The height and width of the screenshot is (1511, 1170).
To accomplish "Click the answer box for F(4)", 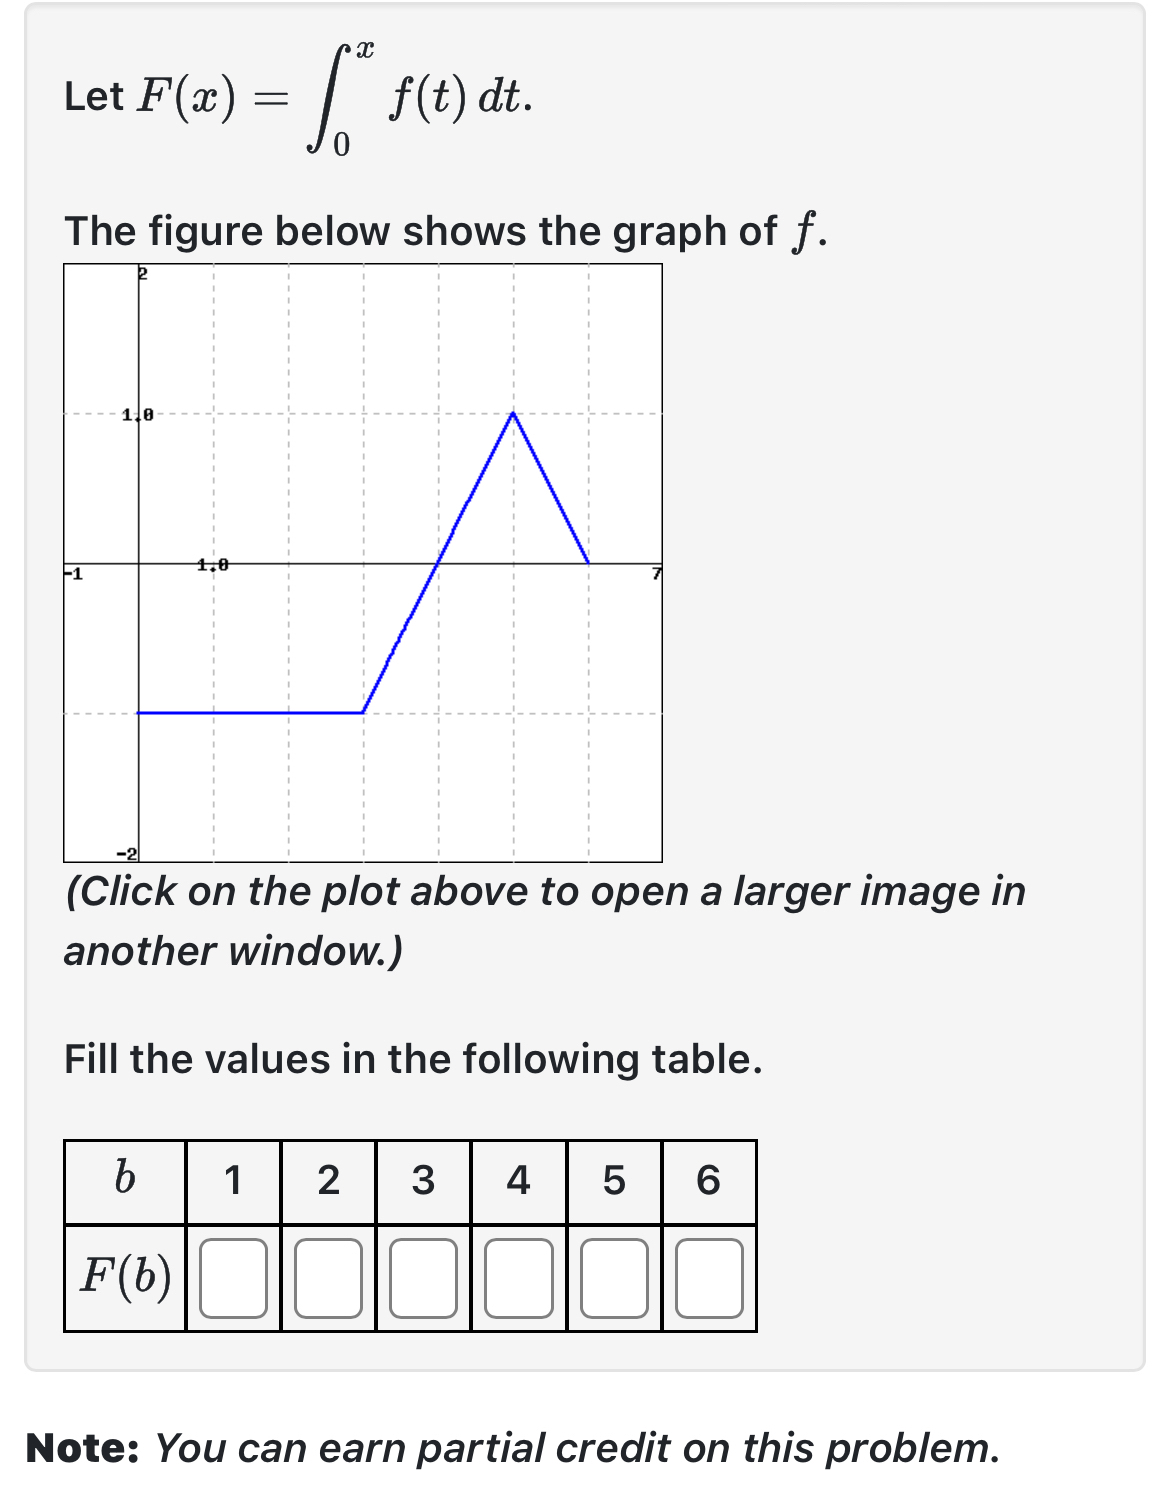I will pyautogui.click(x=518, y=1276).
